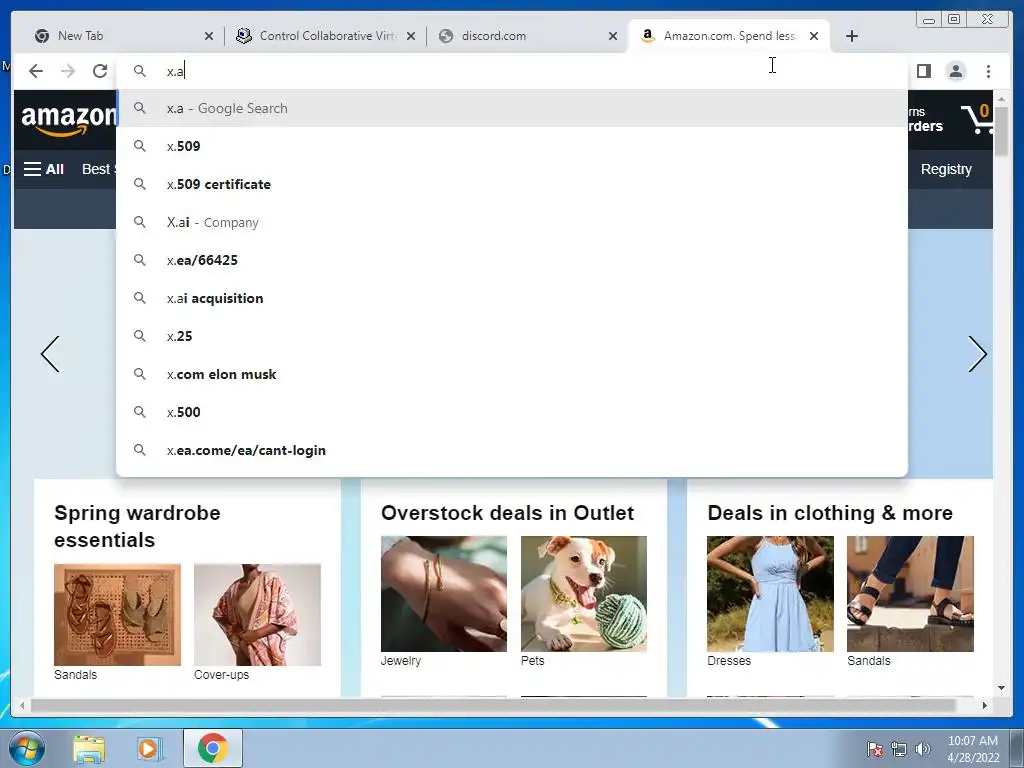
Task: Close the Amazon.com tab
Action: (x=814, y=36)
